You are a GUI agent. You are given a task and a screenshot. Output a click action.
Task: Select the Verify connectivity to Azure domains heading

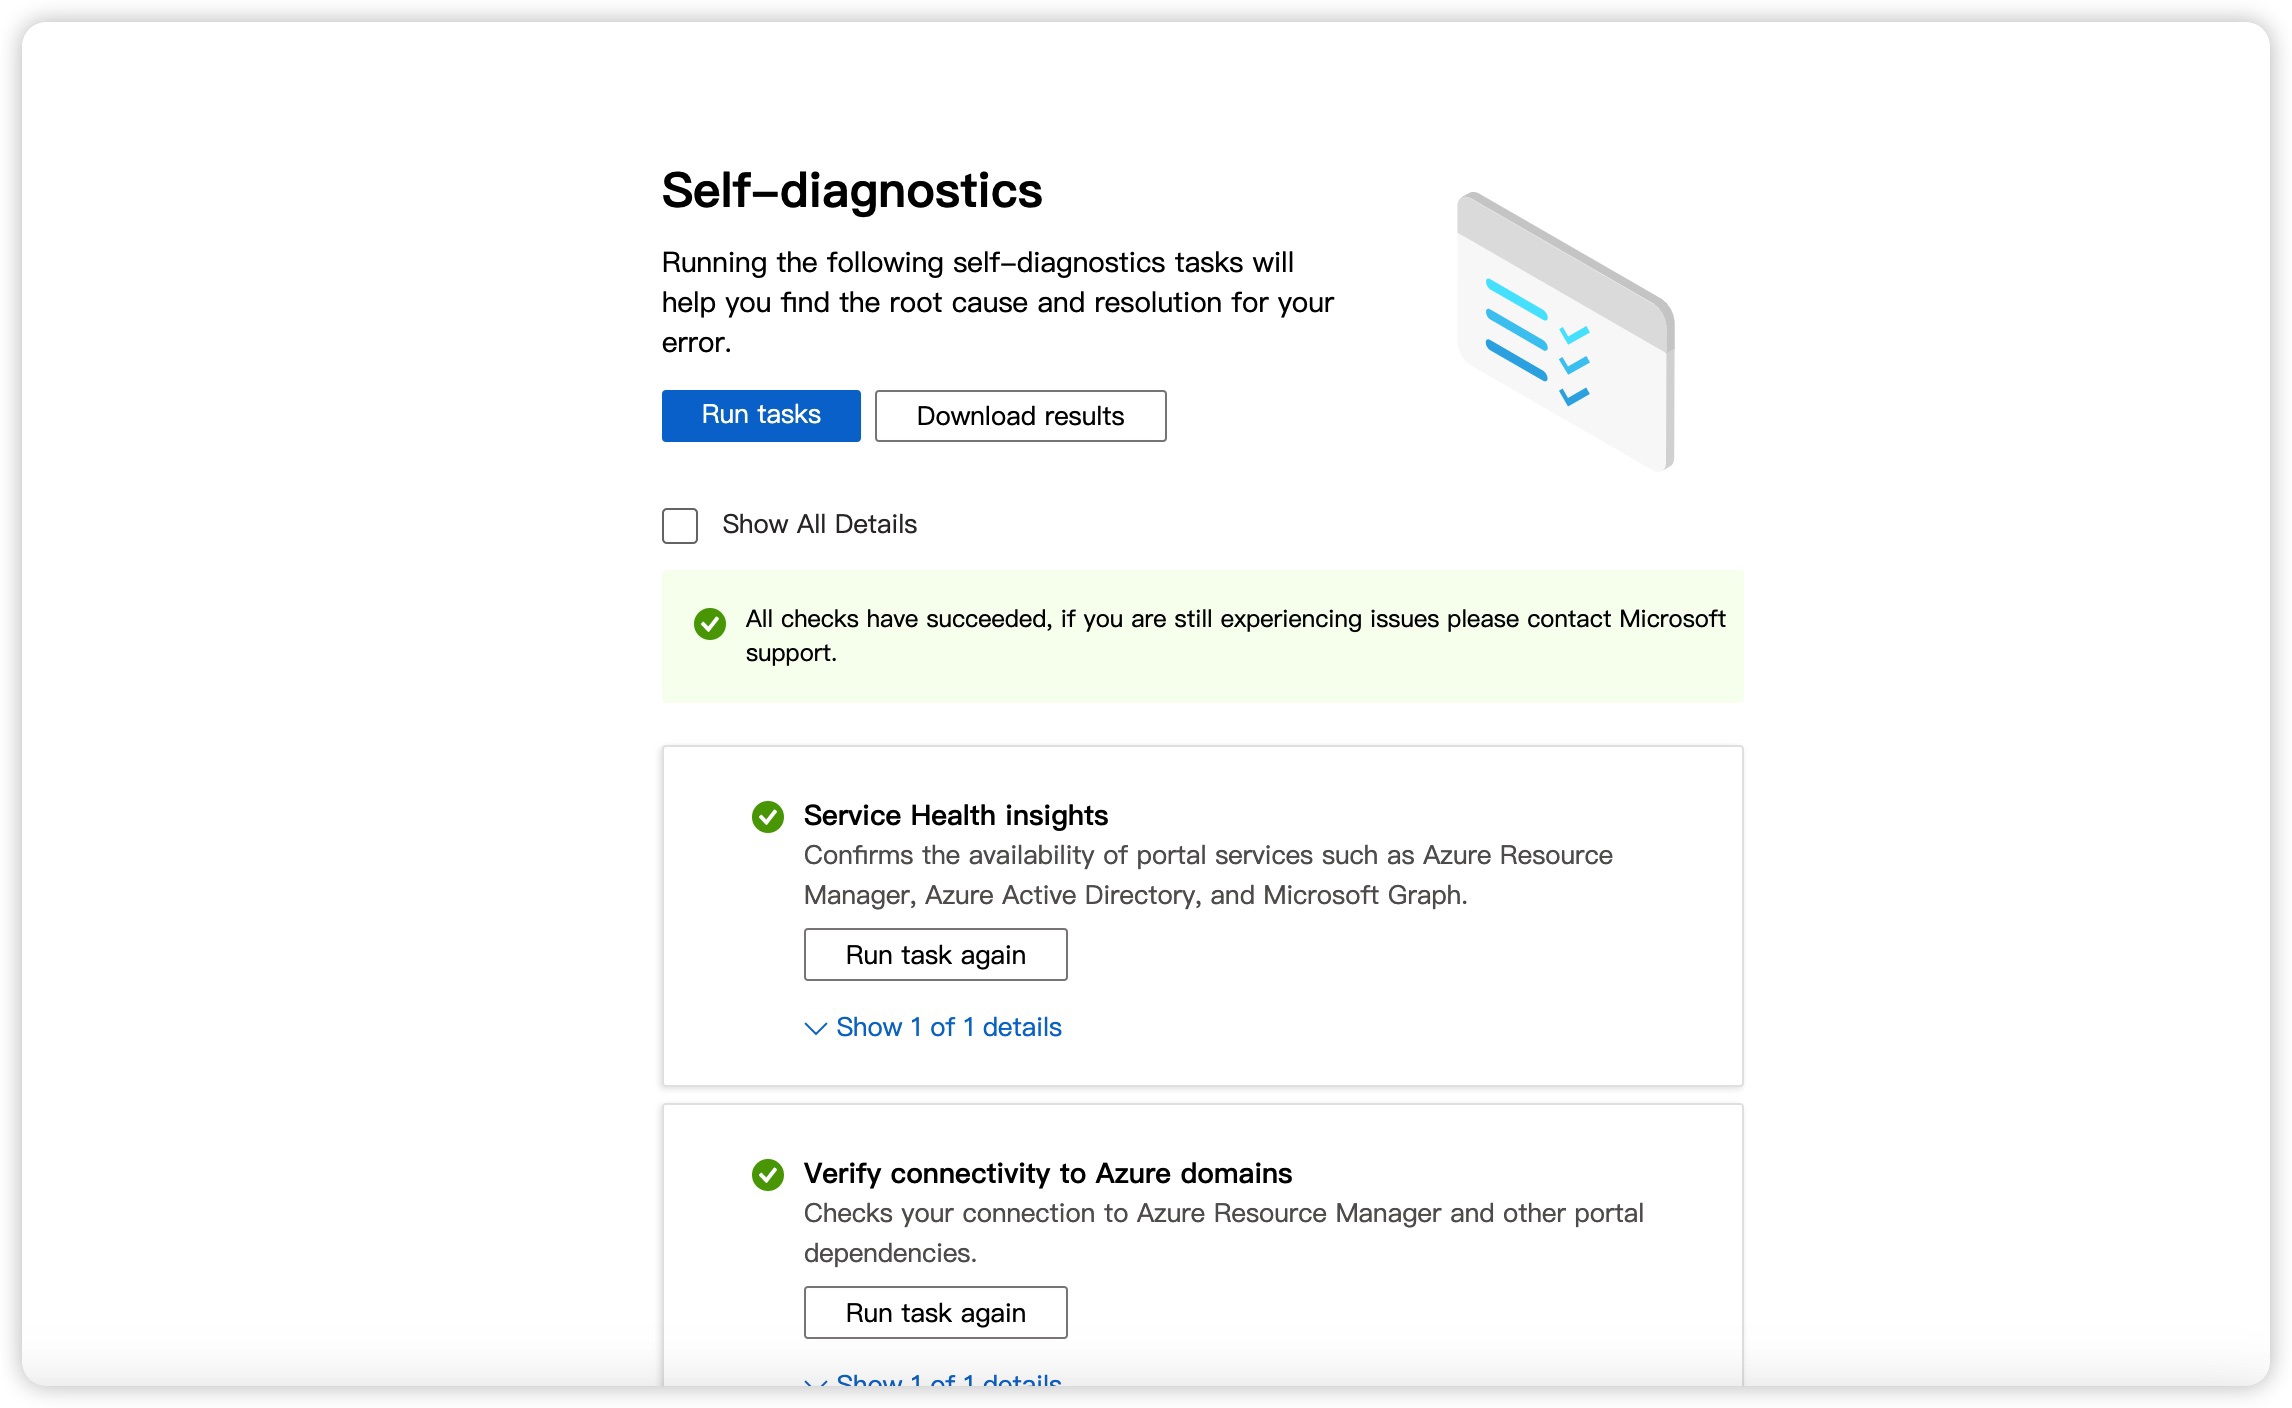pos(1048,1174)
